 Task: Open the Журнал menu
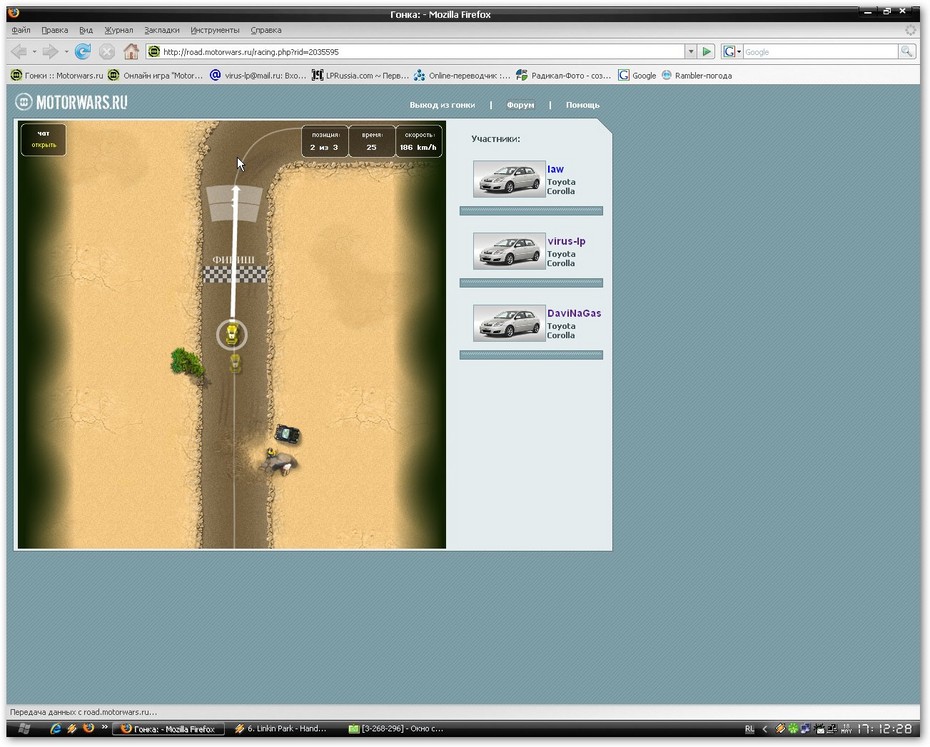(119, 30)
